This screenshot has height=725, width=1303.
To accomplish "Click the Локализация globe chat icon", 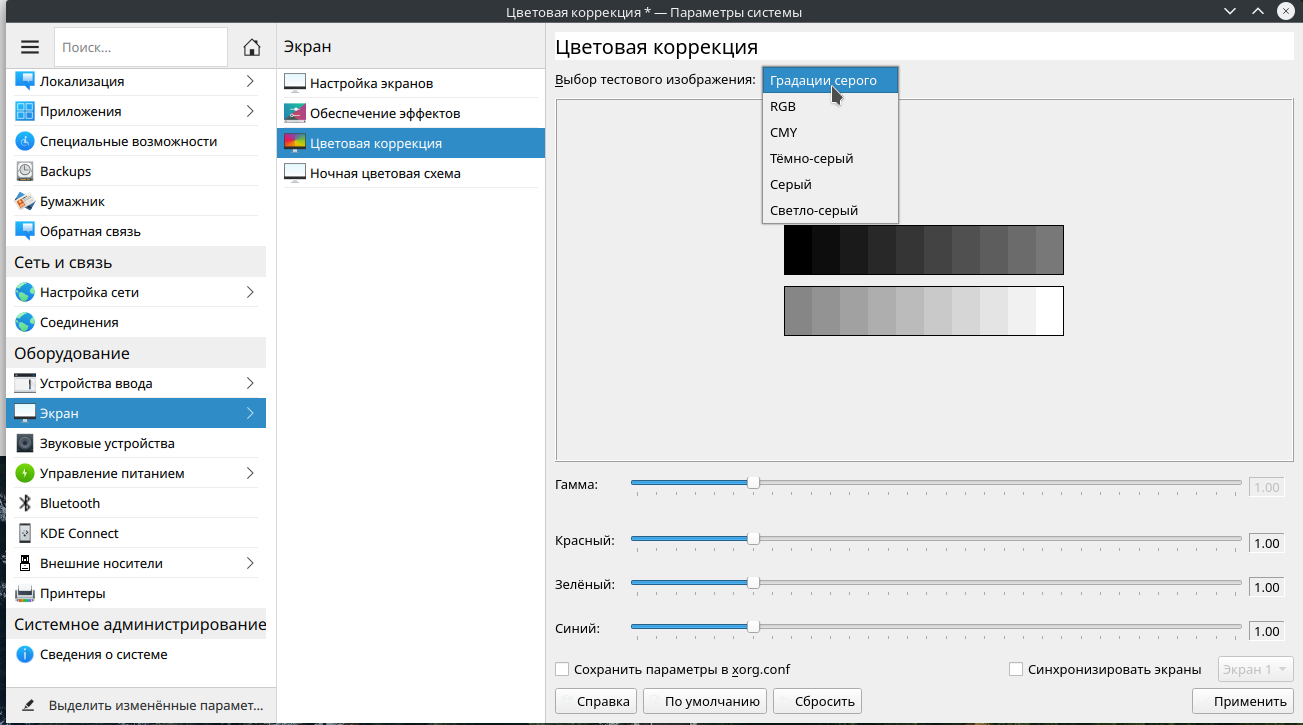I will tap(25, 81).
